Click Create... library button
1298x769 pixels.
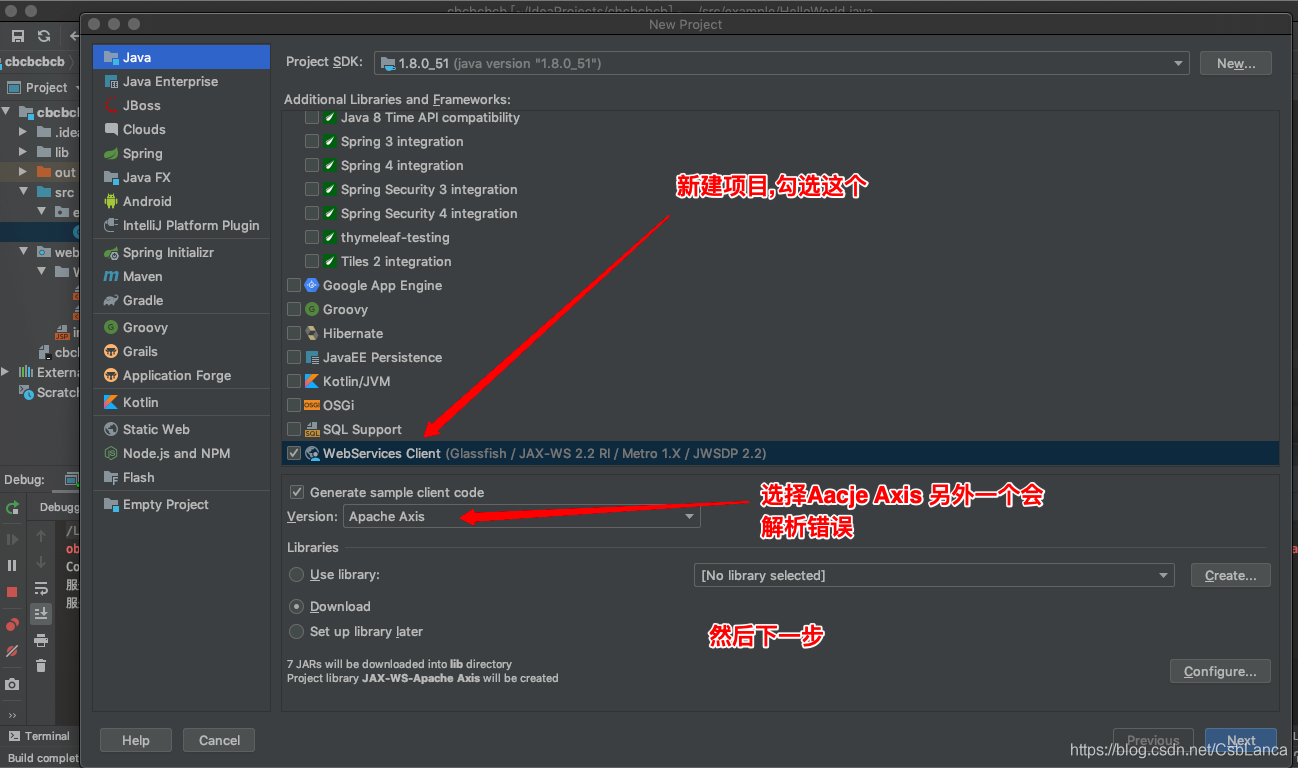(x=1231, y=575)
